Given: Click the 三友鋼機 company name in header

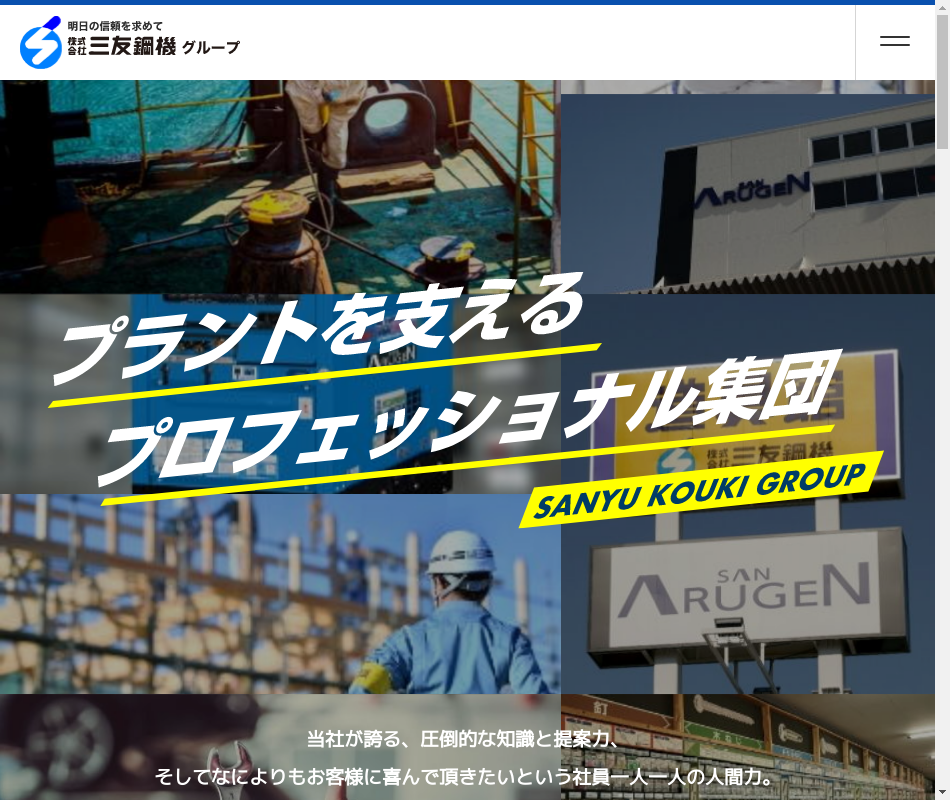Looking at the screenshot, I should tap(131, 47).
